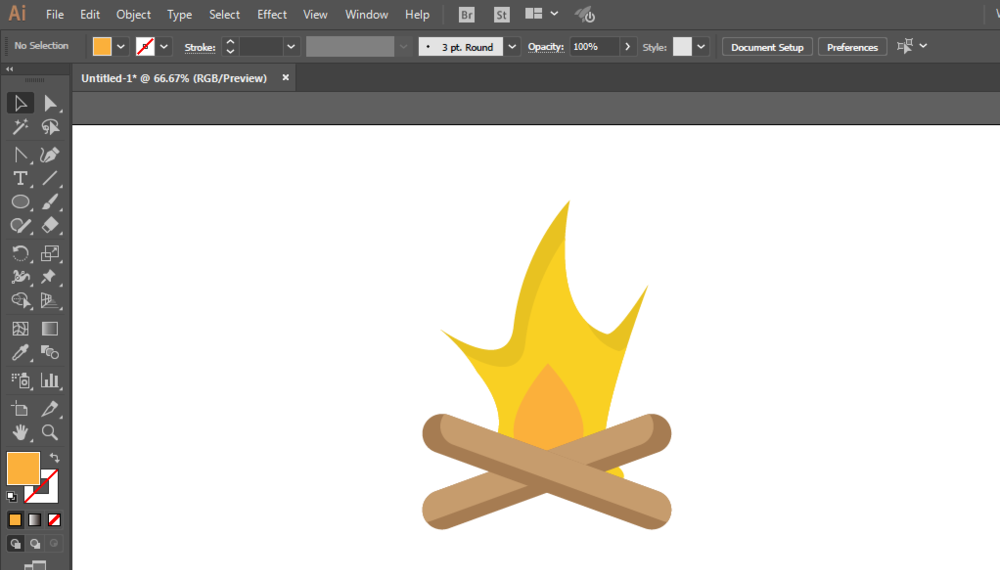Click the Opacity label link

click(x=546, y=47)
